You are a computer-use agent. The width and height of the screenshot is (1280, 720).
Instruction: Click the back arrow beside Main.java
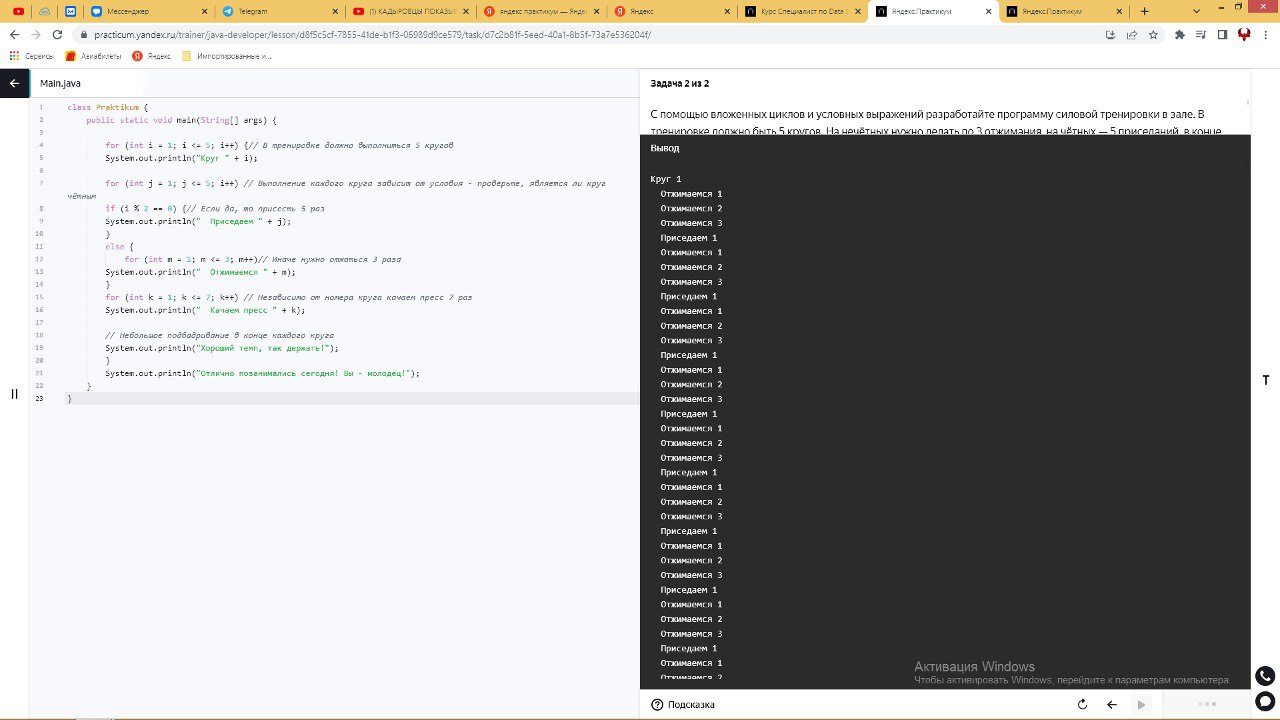(x=14, y=83)
